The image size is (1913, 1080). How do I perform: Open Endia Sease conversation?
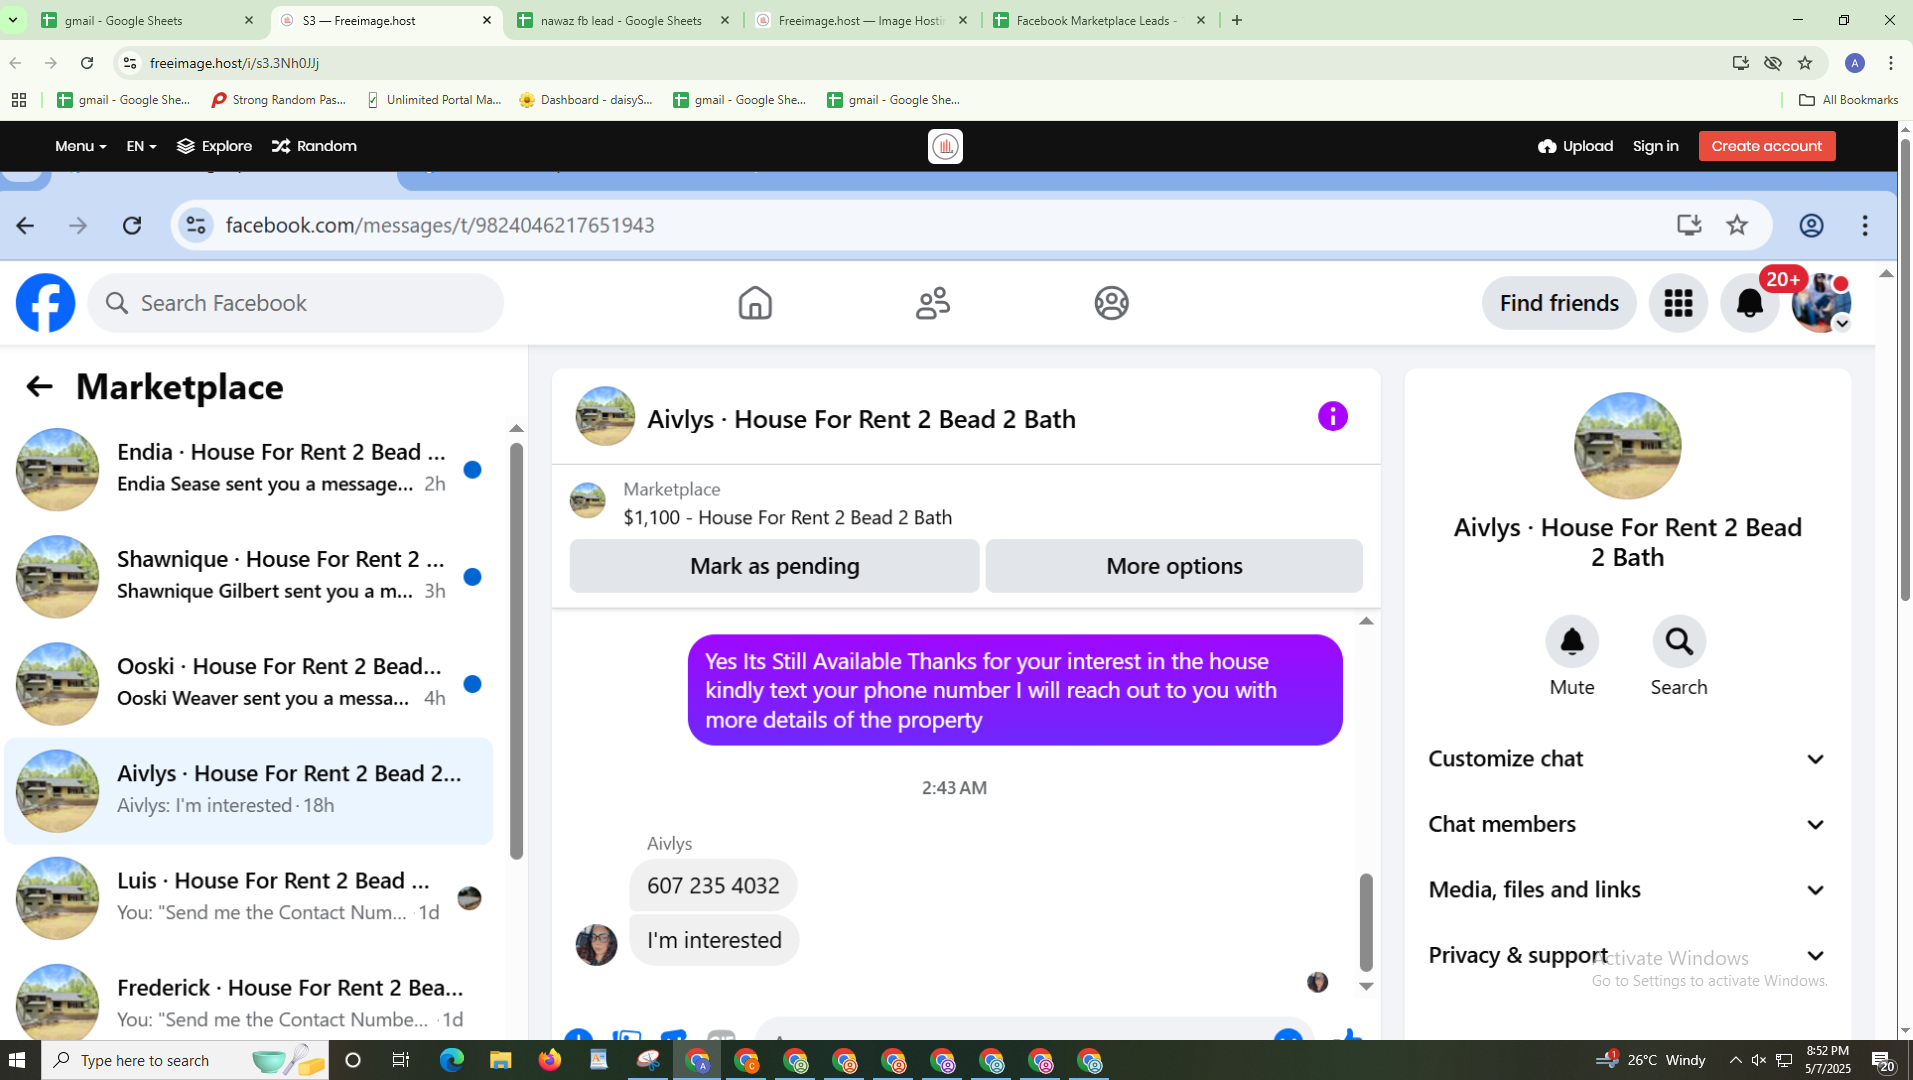click(249, 469)
